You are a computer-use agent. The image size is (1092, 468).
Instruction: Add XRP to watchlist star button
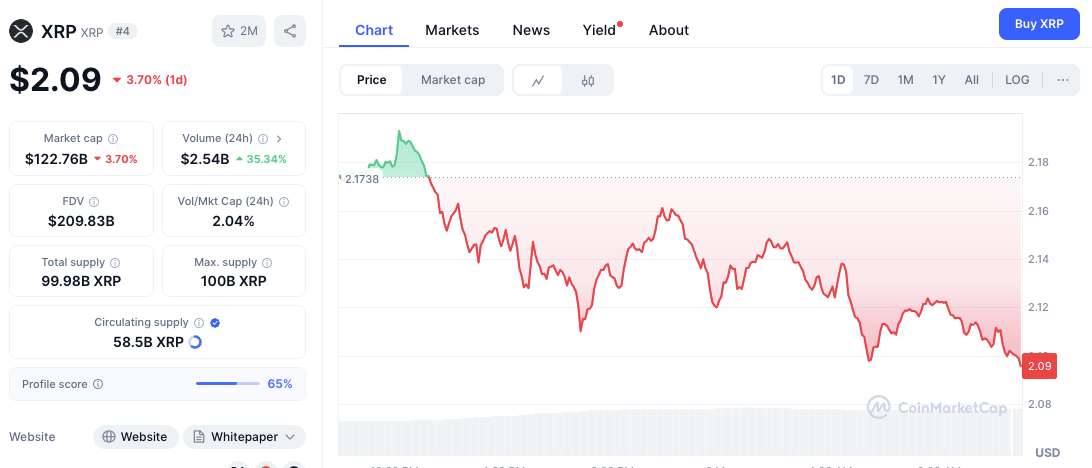point(238,31)
